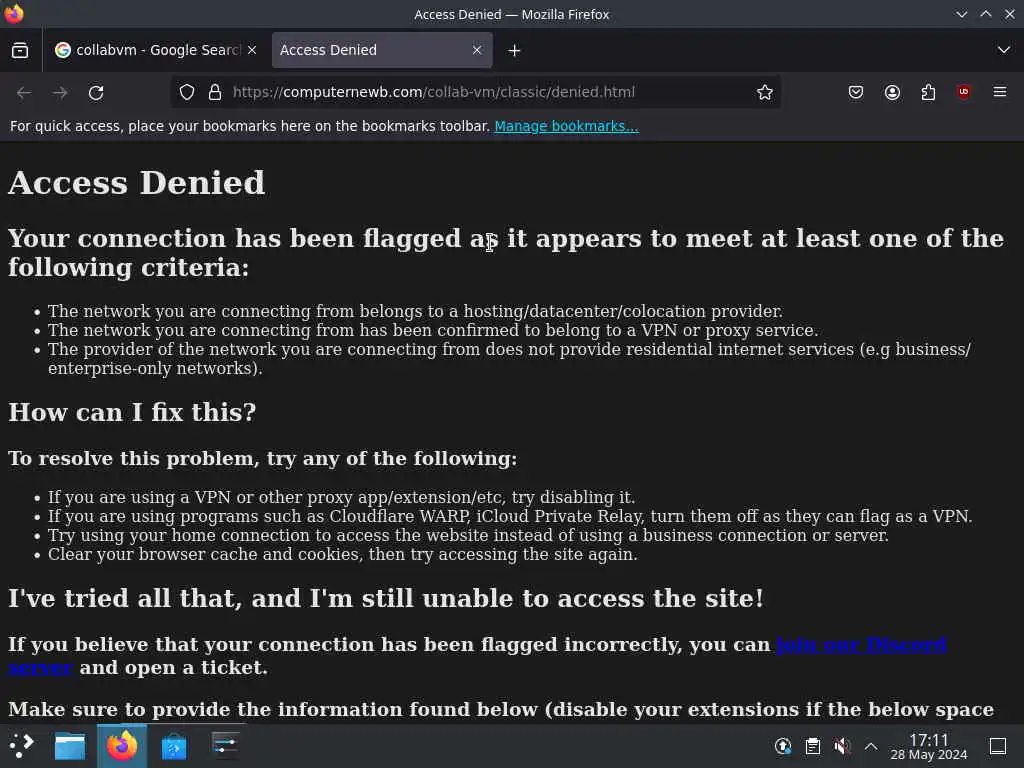
Task: Close the Access Denied tab
Action: pos(477,50)
